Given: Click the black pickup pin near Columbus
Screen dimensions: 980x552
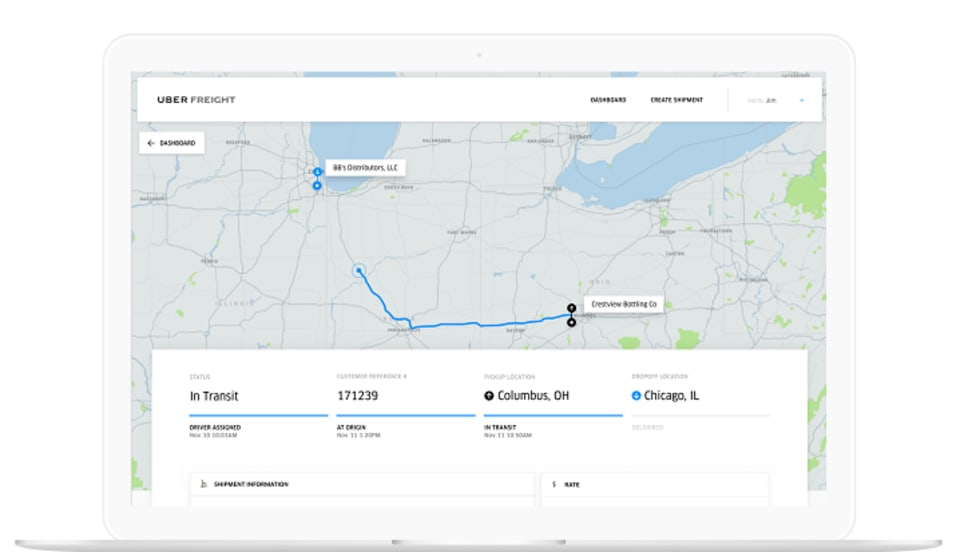Looking at the screenshot, I should [x=571, y=308].
